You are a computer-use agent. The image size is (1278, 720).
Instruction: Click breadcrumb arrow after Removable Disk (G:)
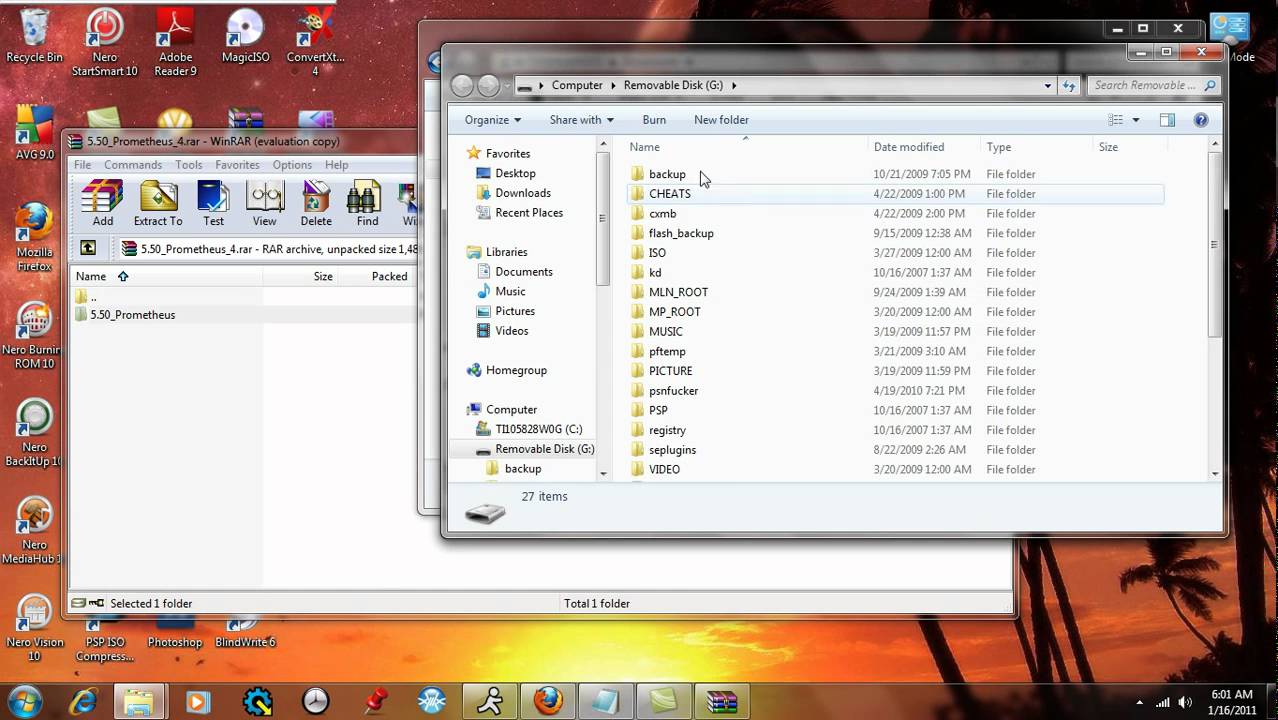pos(733,86)
